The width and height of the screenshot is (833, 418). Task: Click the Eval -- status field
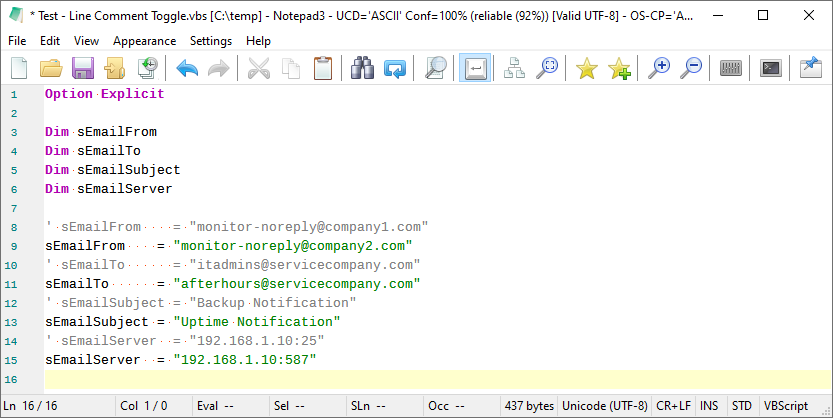(231, 406)
